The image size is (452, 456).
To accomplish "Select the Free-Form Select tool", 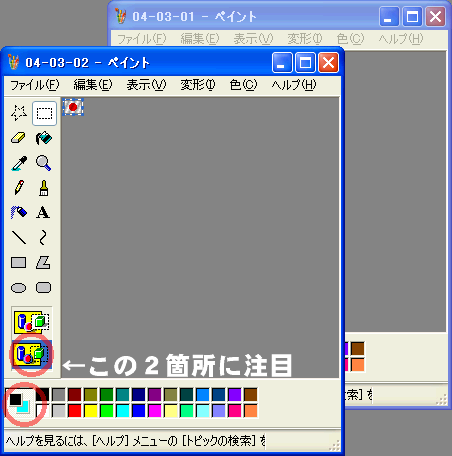I will pos(19,113).
